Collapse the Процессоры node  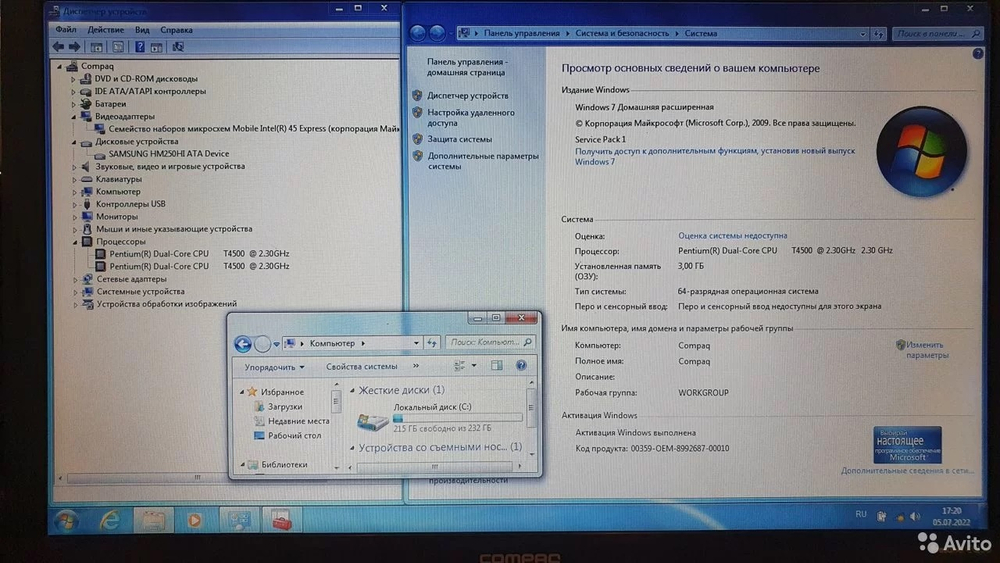(x=75, y=242)
